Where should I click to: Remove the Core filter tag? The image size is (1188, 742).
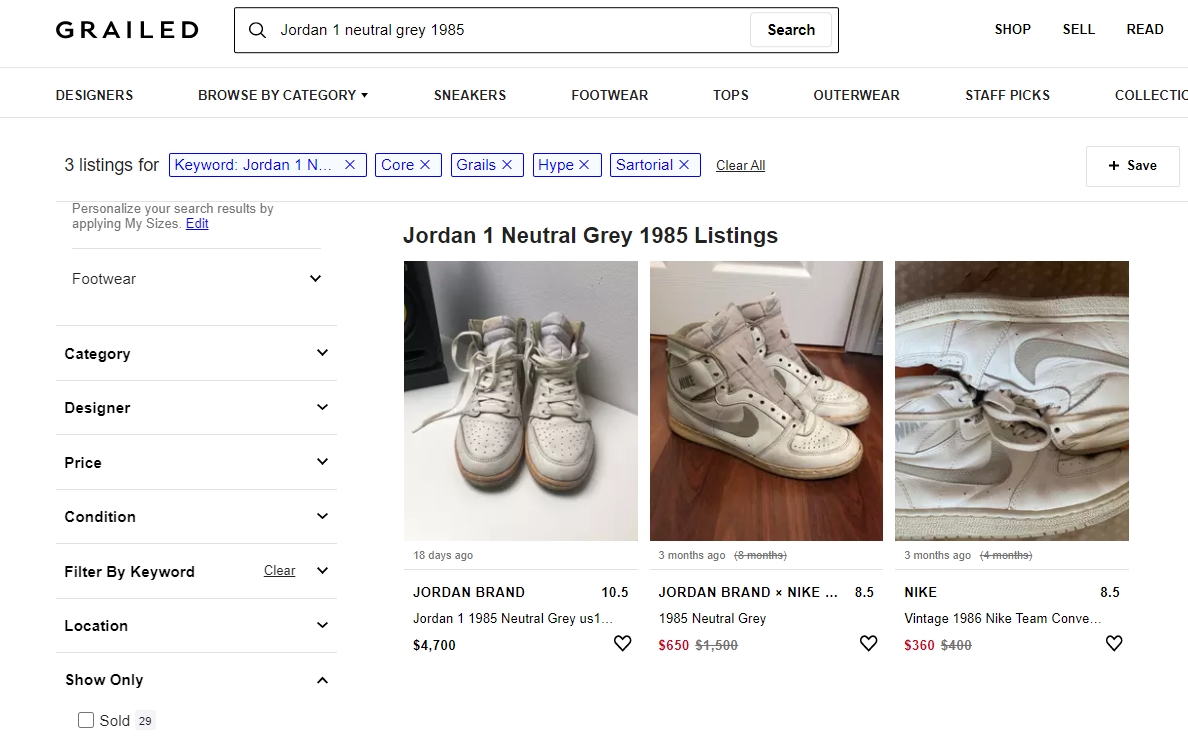pyautogui.click(x=425, y=165)
